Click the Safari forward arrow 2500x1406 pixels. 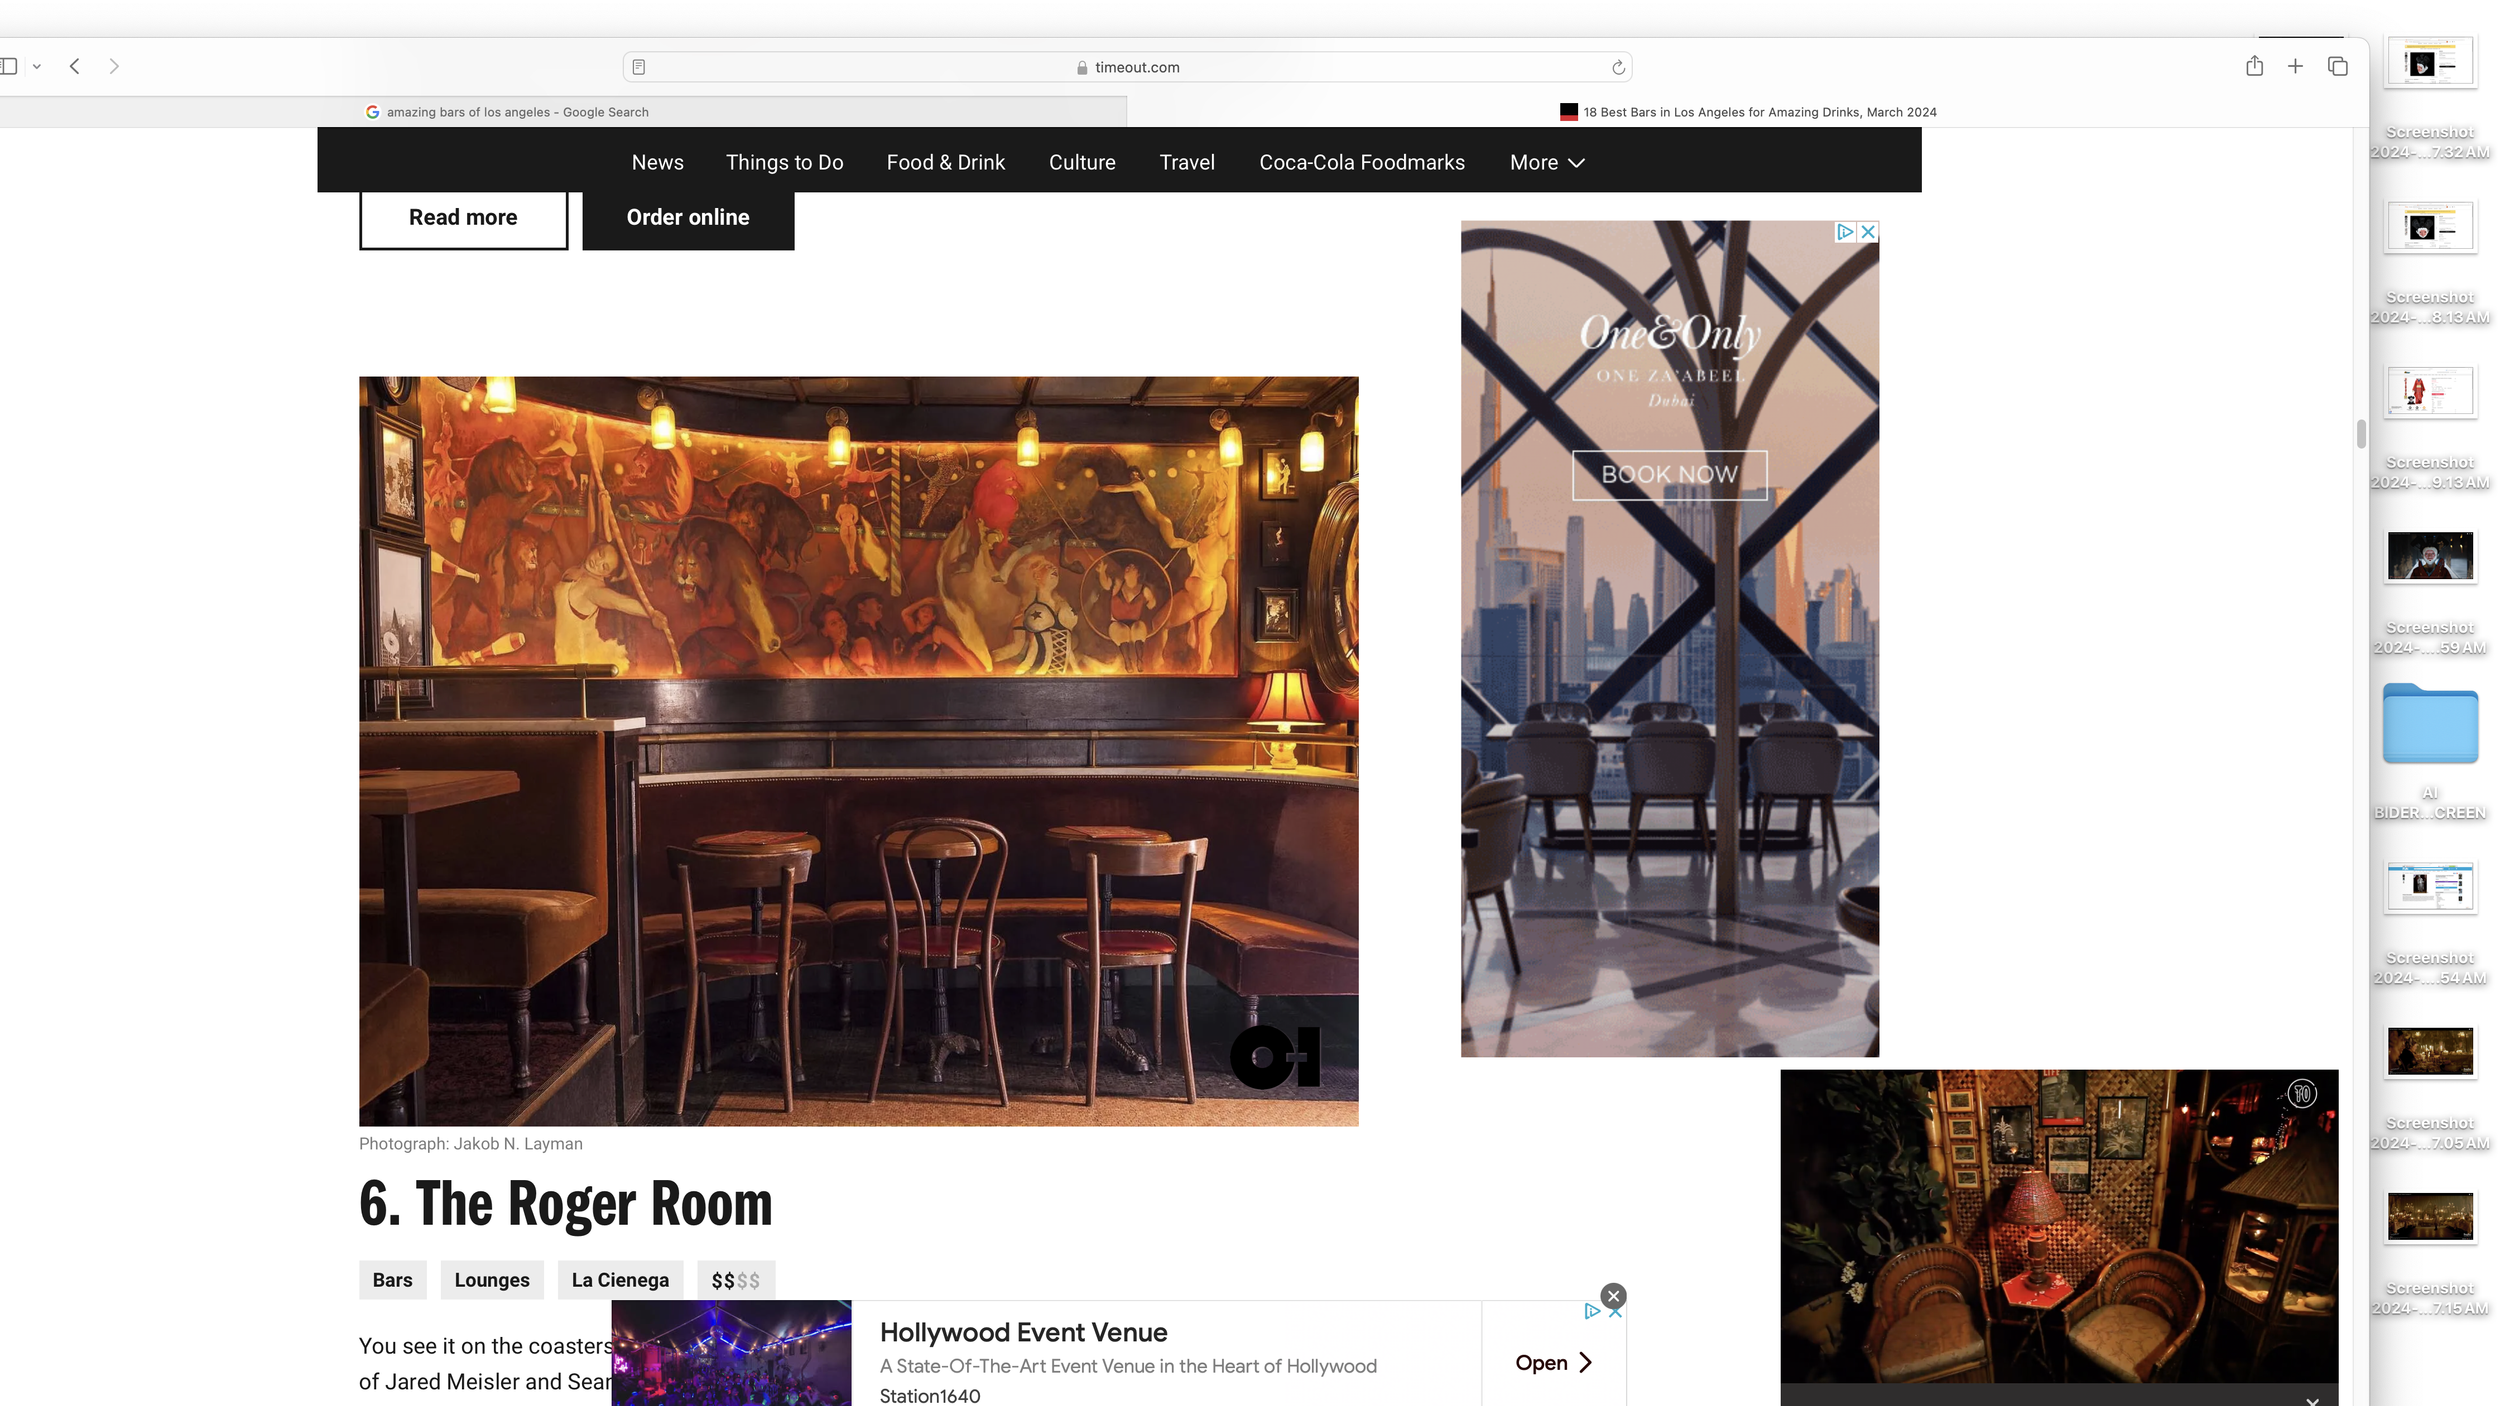tap(114, 66)
